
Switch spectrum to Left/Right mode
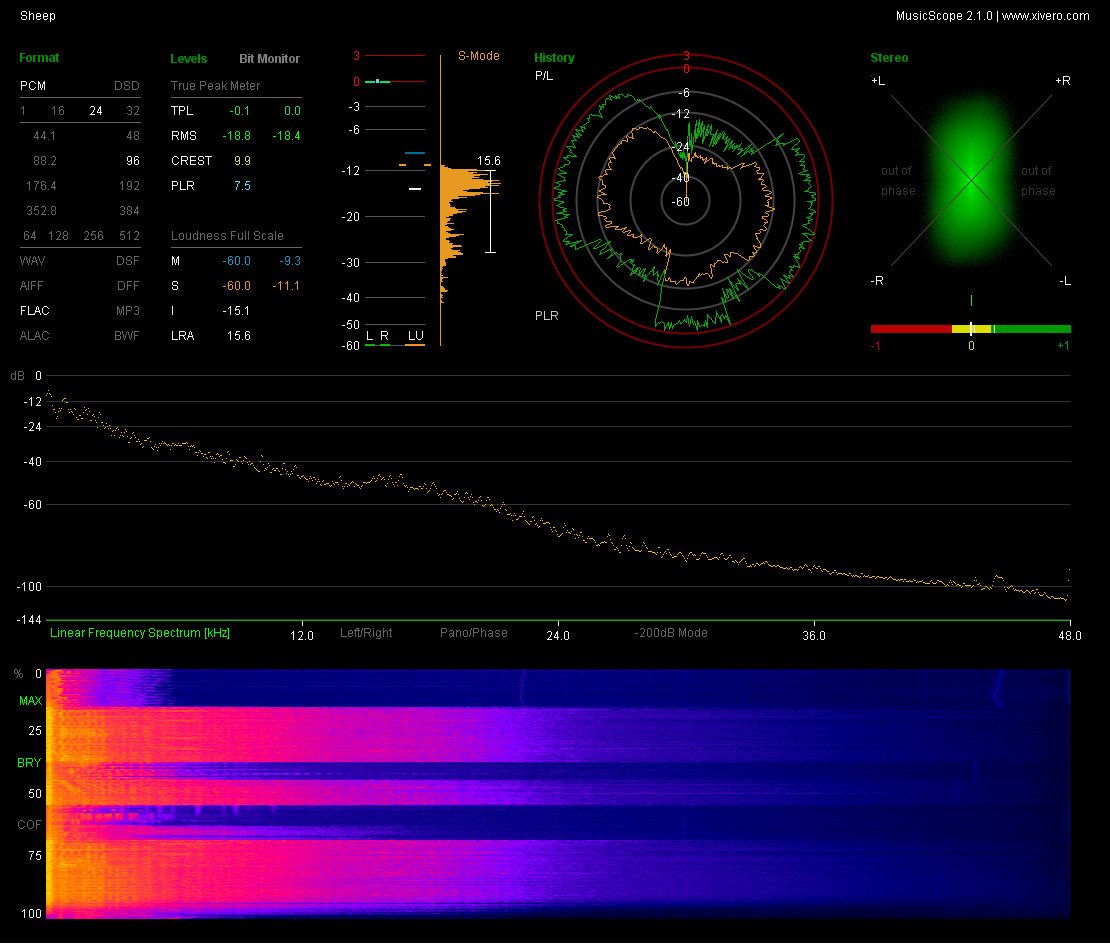(366, 633)
